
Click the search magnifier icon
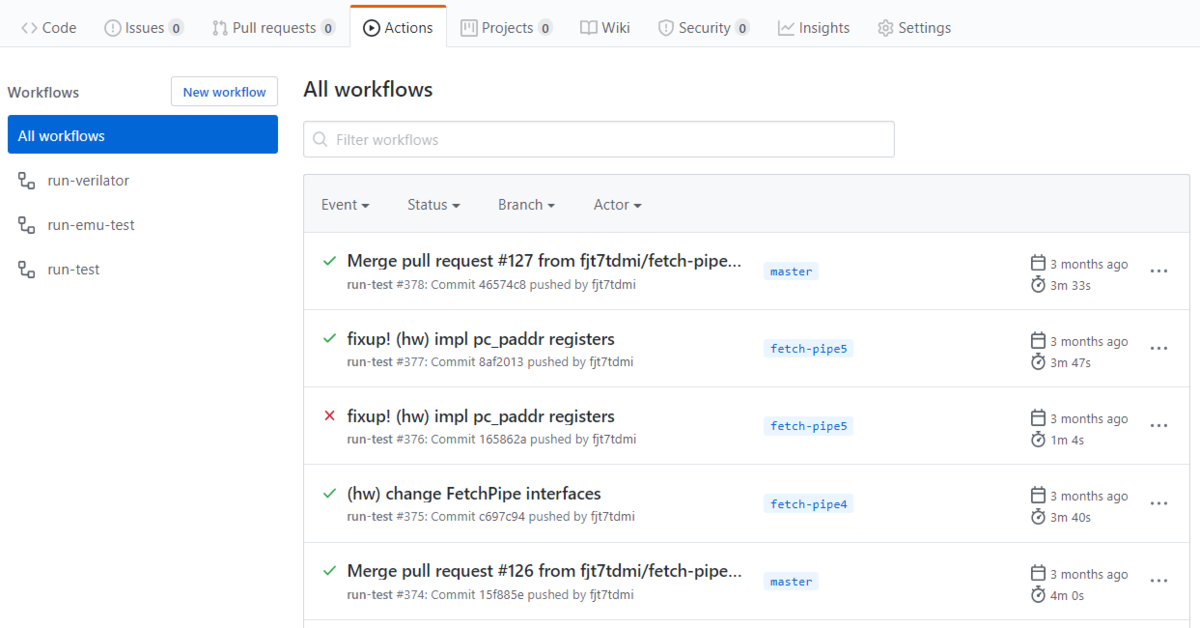click(x=320, y=140)
